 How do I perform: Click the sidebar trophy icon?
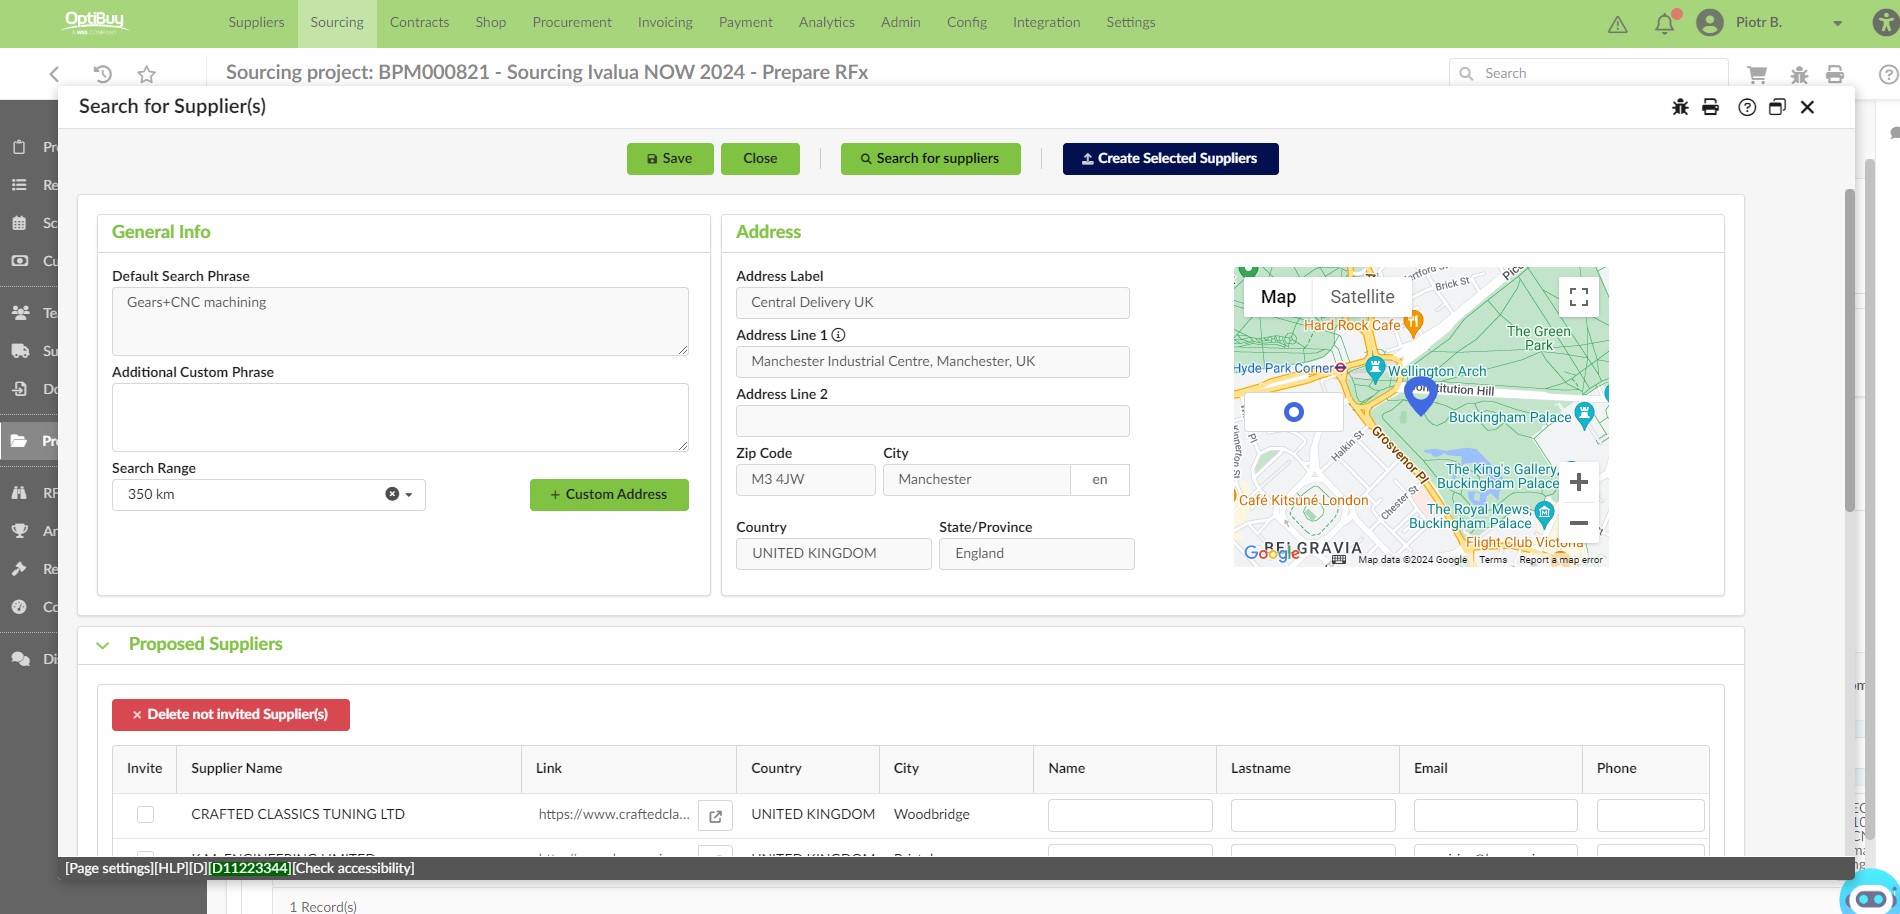coord(20,531)
